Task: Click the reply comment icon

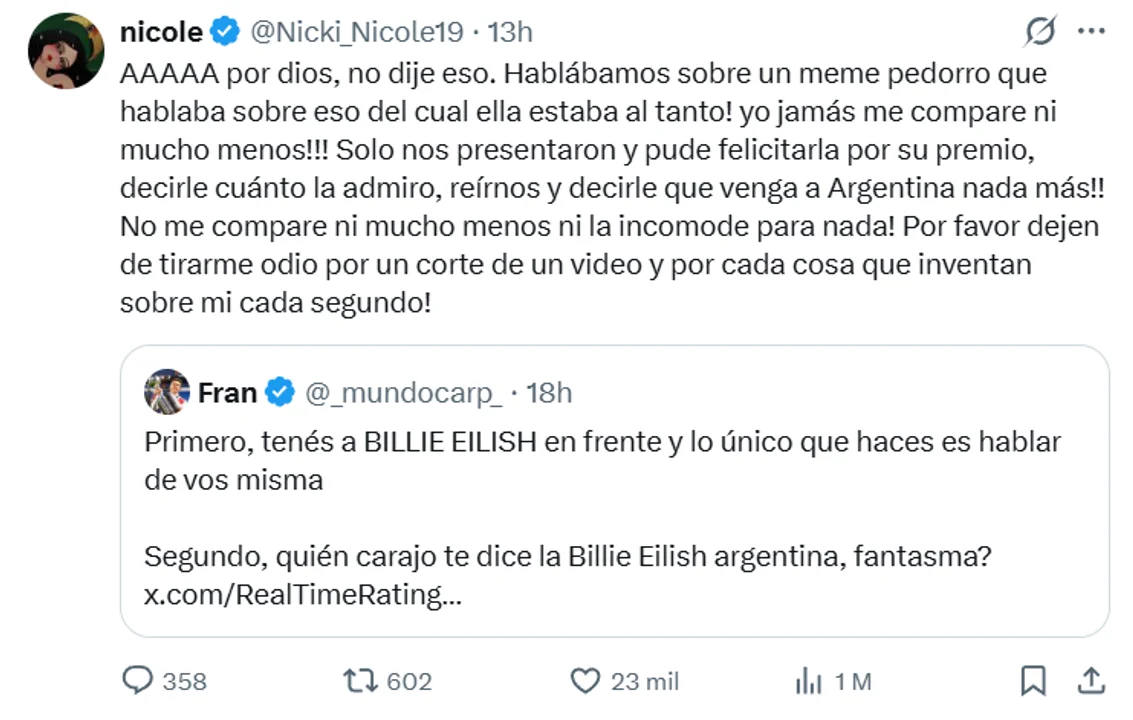Action: click(137, 681)
